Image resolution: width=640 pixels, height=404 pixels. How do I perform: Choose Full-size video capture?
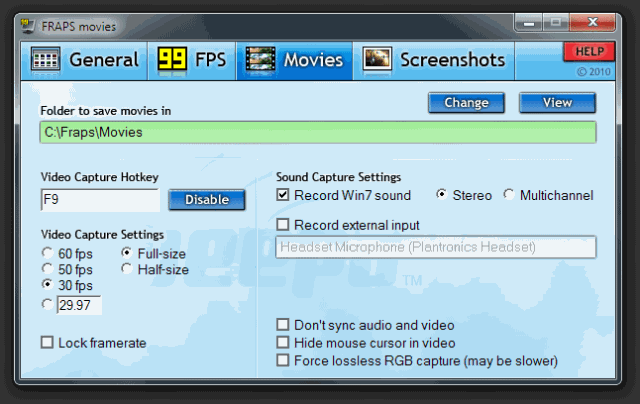pyautogui.click(x=127, y=253)
